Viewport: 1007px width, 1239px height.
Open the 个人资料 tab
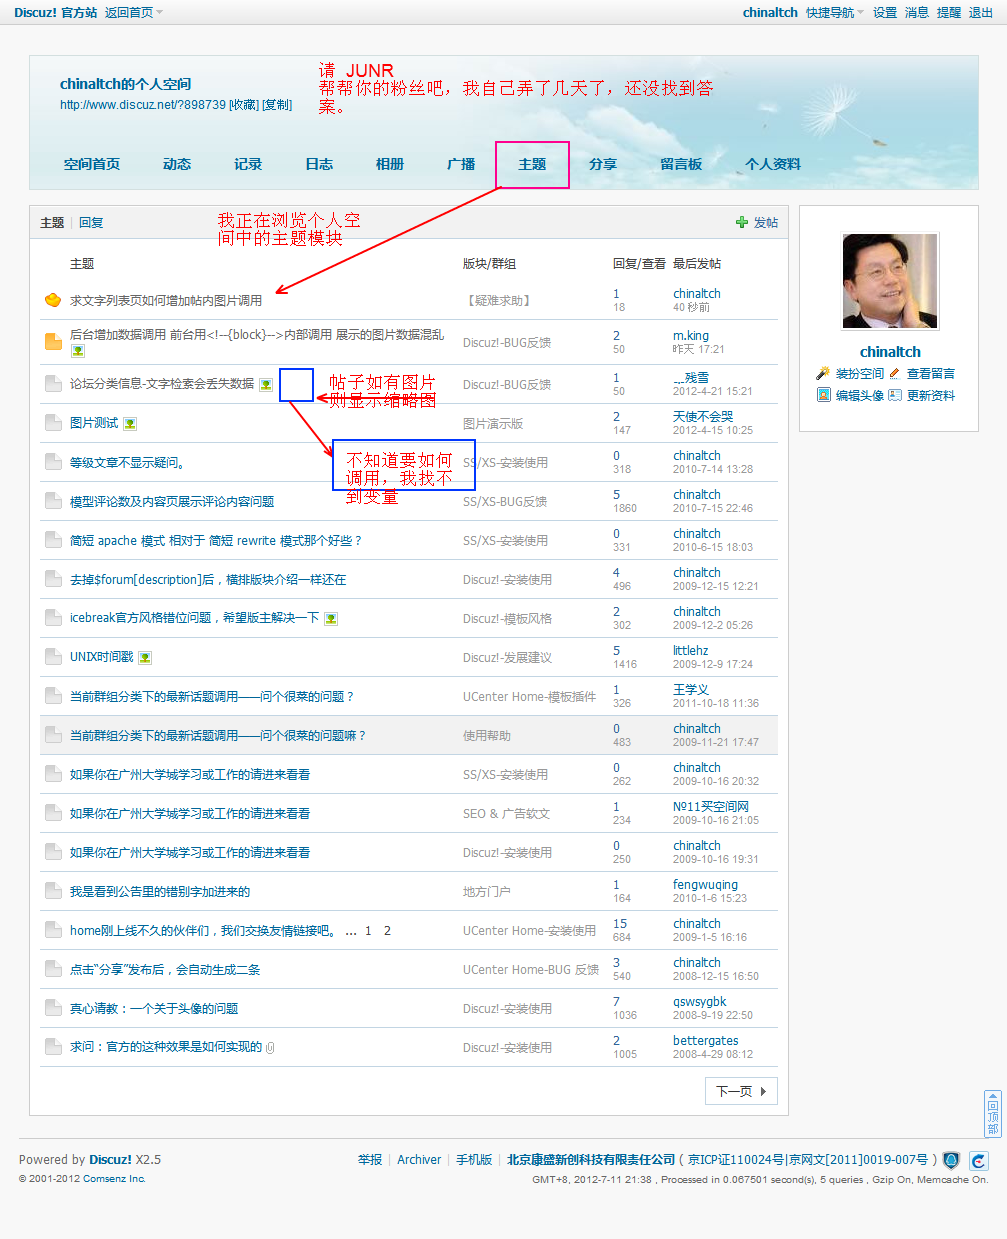click(x=773, y=164)
